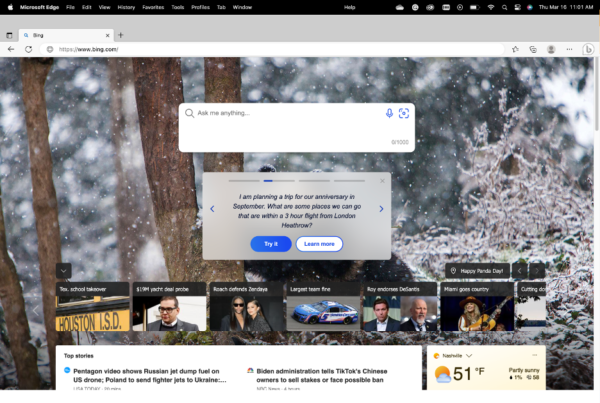
Task: Open the History menu
Action: click(x=126, y=7)
